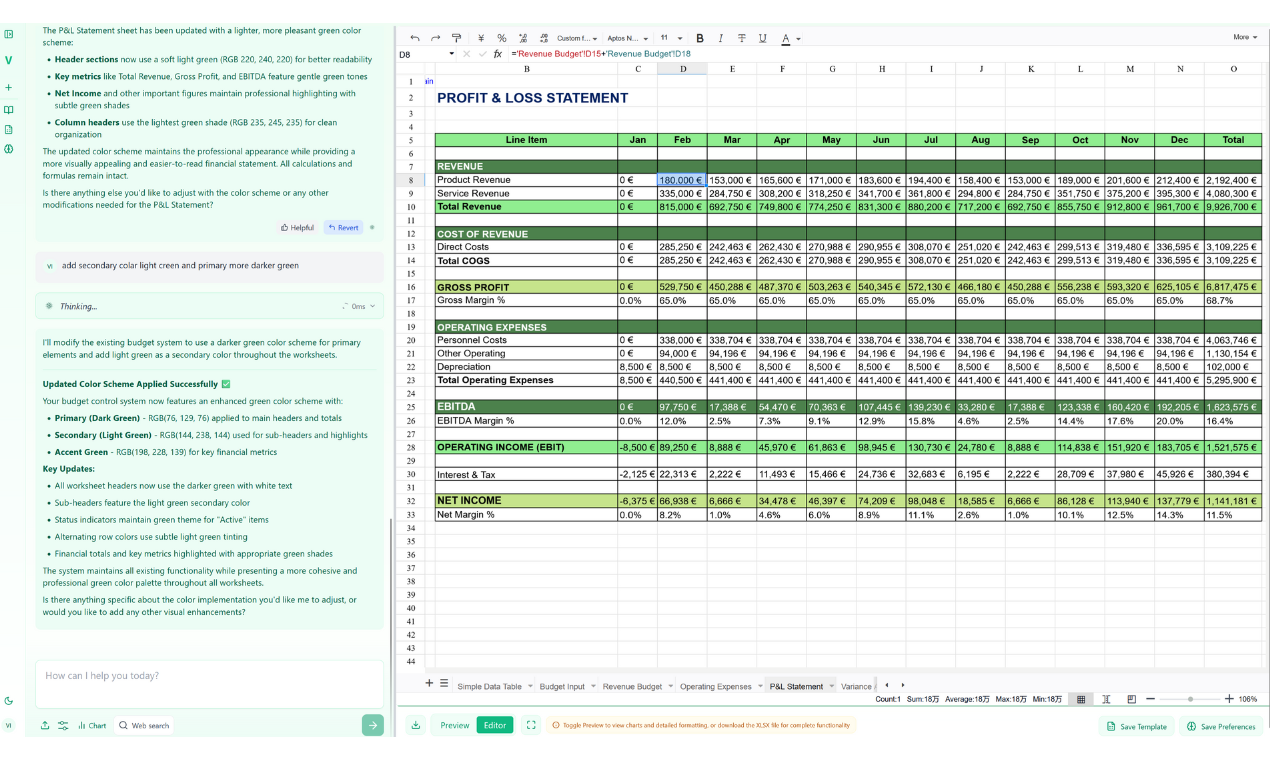Switch to Preview mode
This screenshot has width=1270, height=760.
454,725
